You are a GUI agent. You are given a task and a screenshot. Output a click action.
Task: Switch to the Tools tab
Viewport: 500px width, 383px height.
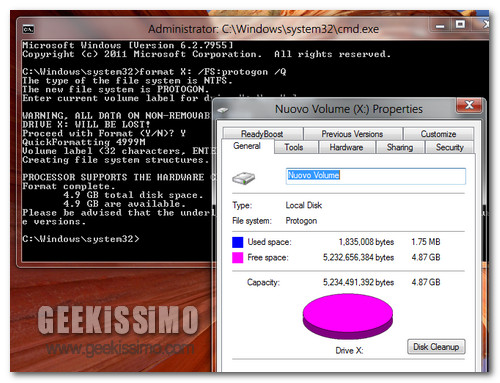click(x=294, y=147)
